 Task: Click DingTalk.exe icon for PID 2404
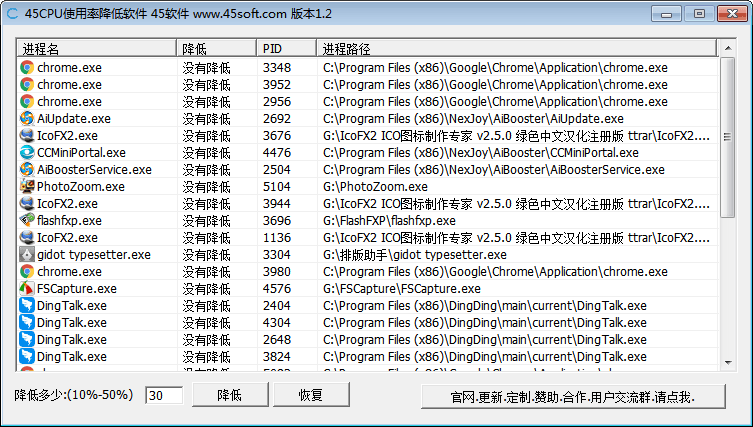point(27,306)
